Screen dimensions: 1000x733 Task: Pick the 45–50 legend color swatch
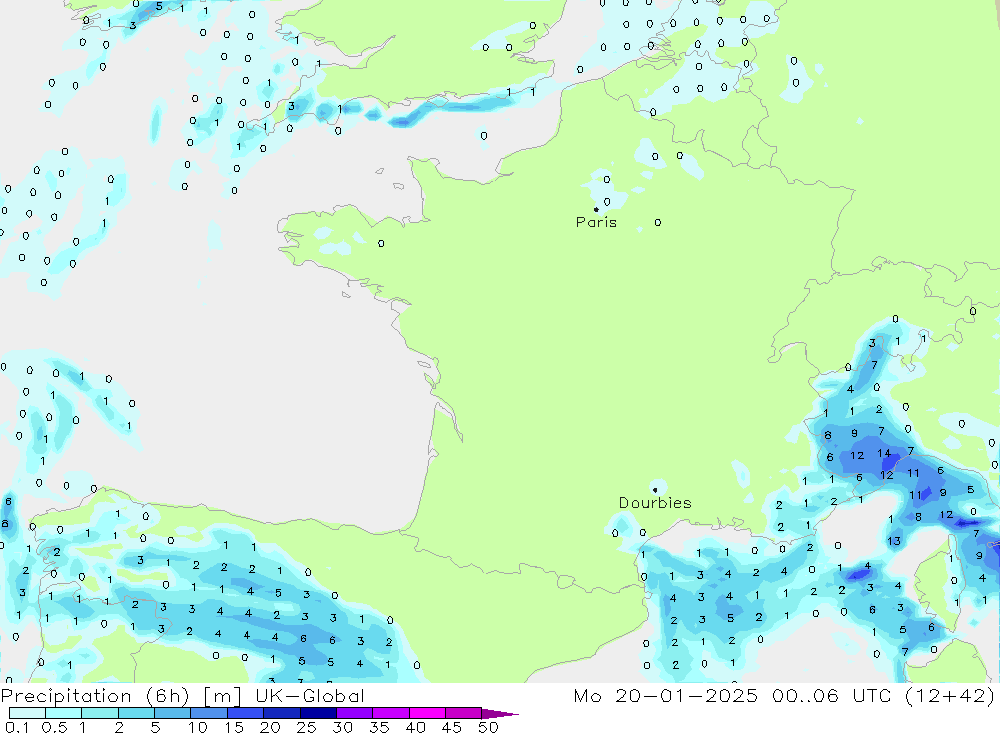pyautogui.click(x=464, y=713)
